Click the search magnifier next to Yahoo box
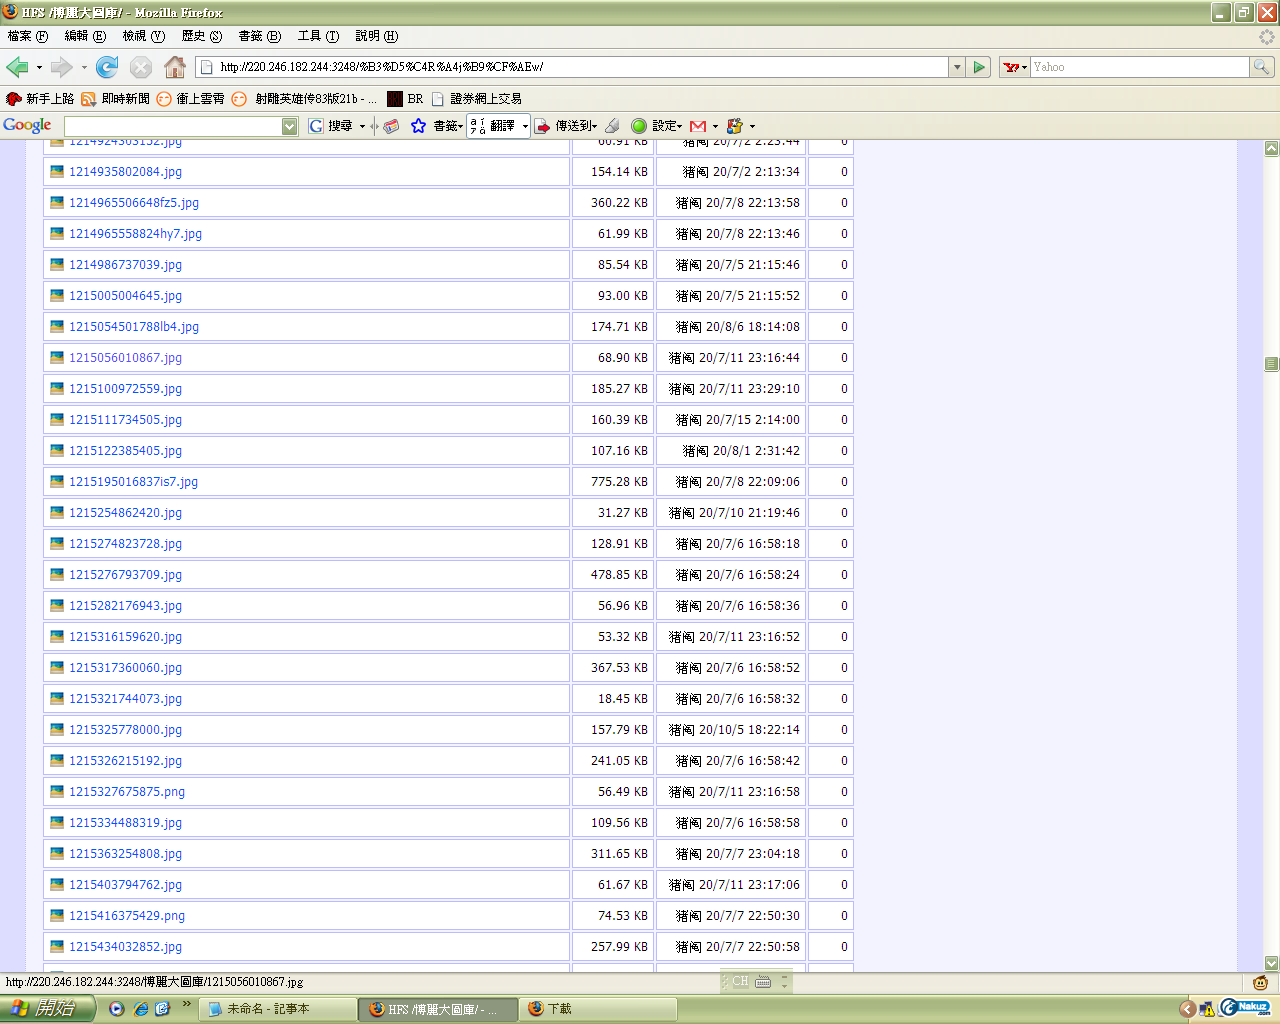This screenshot has height=1024, width=1280. click(1262, 67)
